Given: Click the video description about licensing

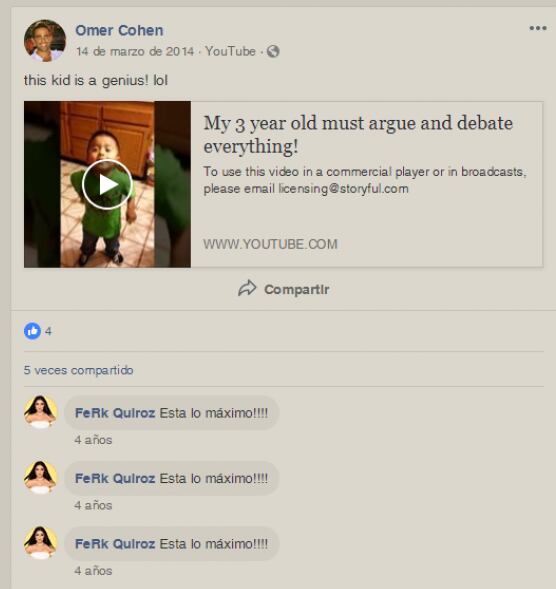Looking at the screenshot, I should point(365,180).
